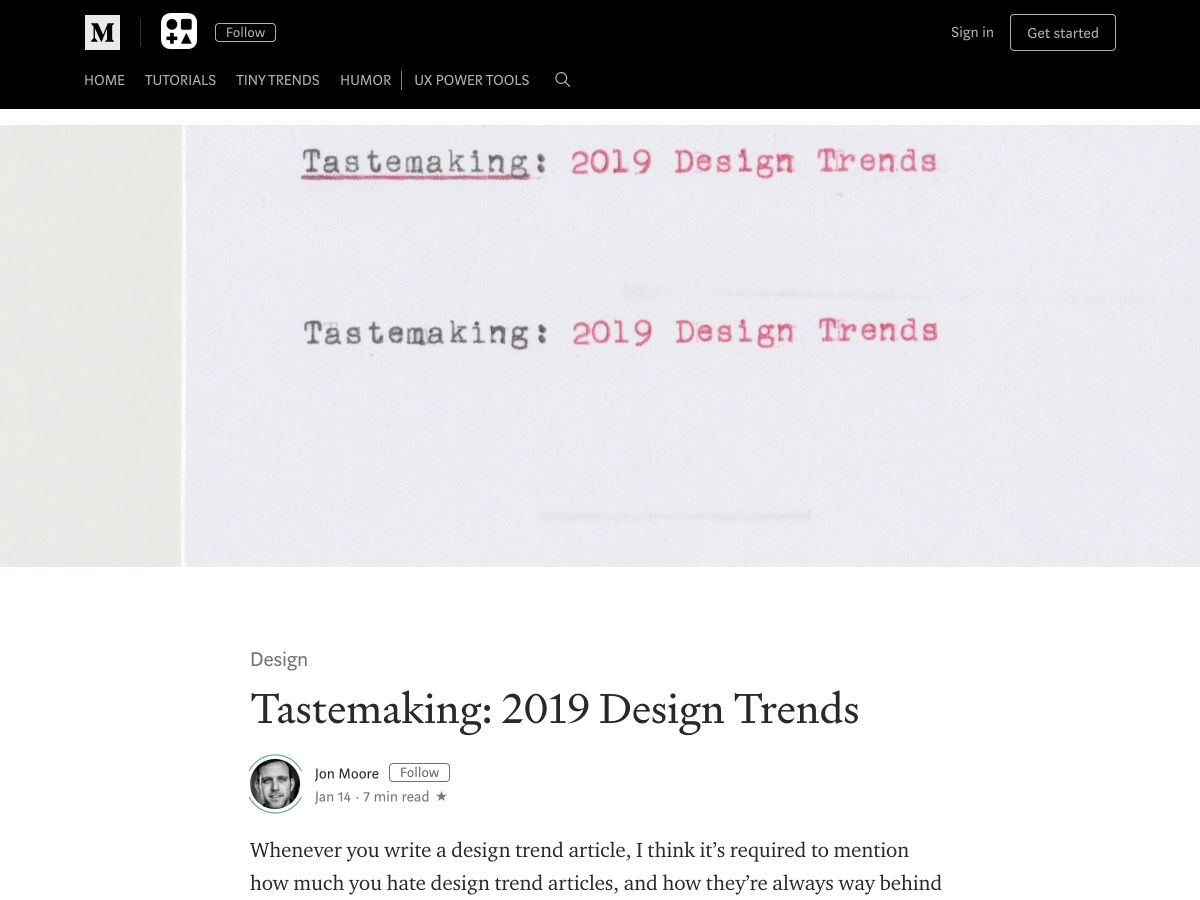Open the UX POWER TOOLS nav link
The image size is (1200, 900).
click(471, 80)
